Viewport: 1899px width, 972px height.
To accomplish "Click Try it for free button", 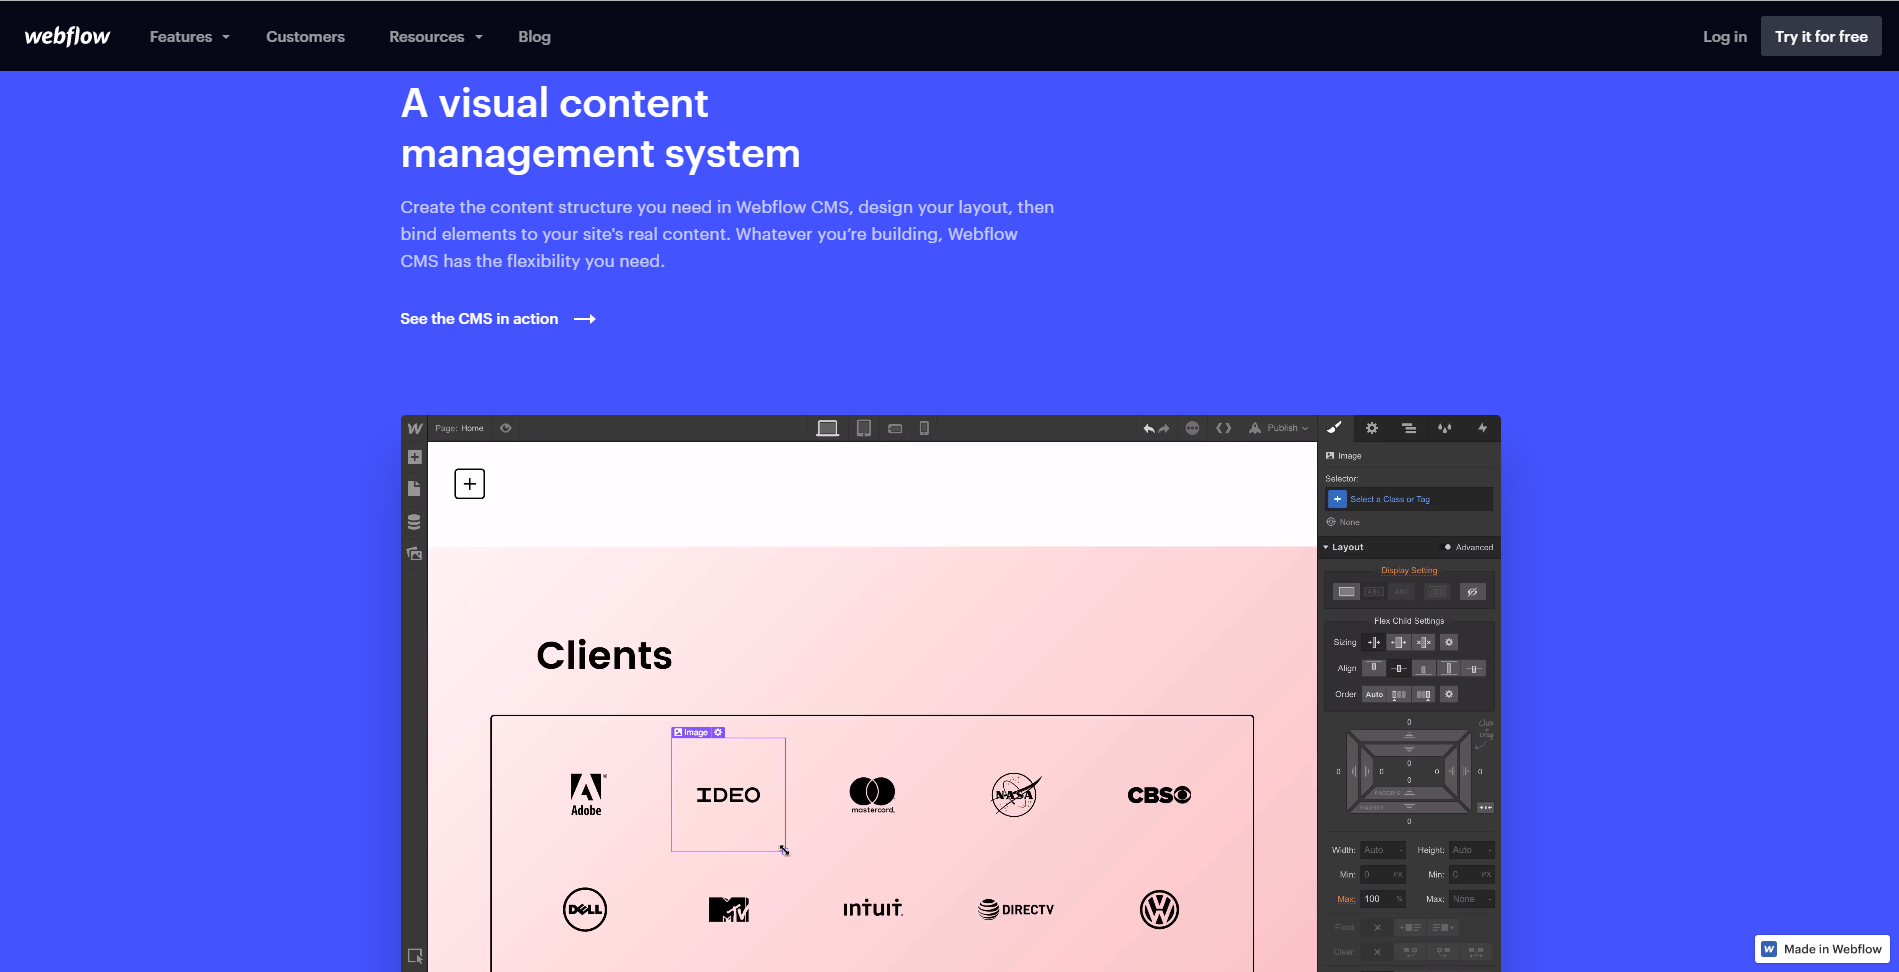I will (x=1821, y=37).
